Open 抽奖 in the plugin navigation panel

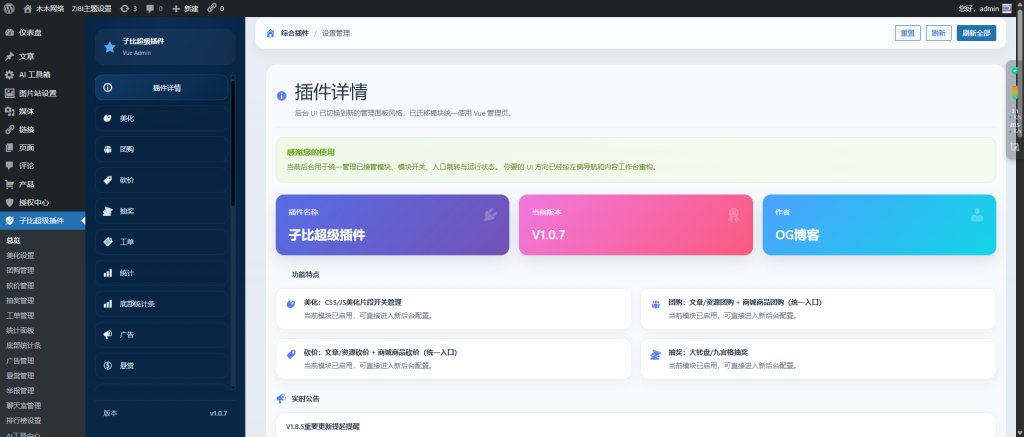(162, 212)
